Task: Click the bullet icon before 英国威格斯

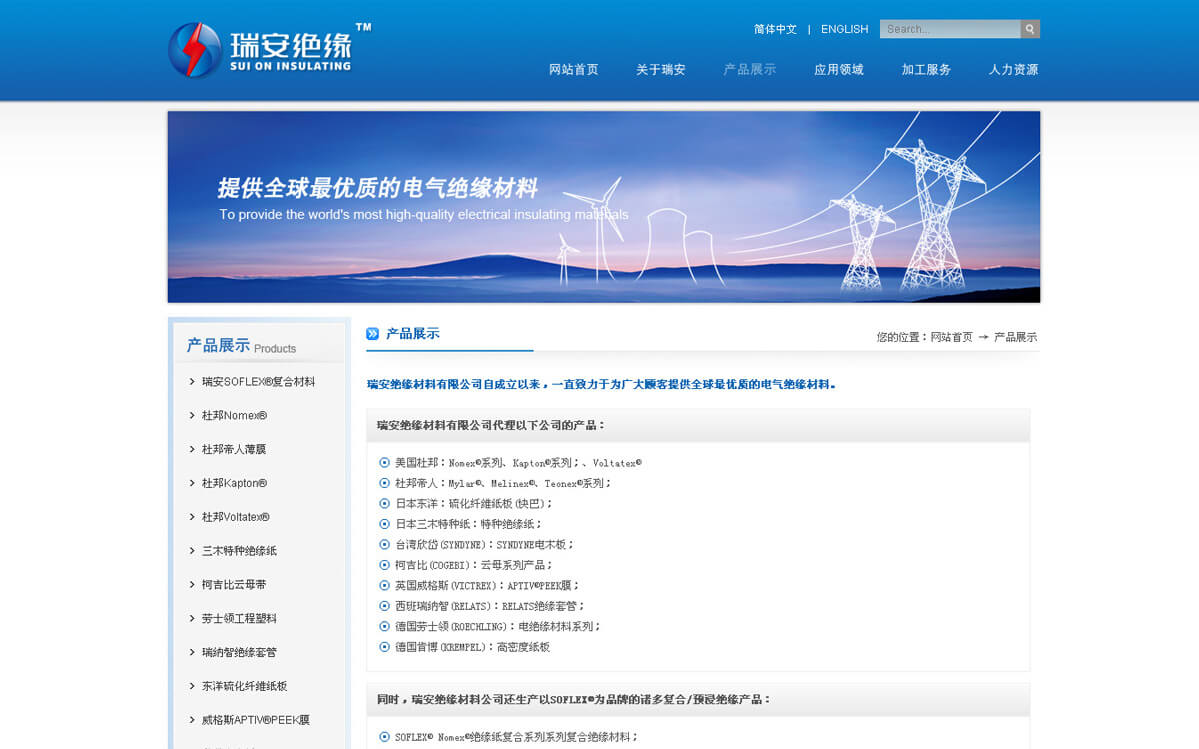Action: pos(384,585)
